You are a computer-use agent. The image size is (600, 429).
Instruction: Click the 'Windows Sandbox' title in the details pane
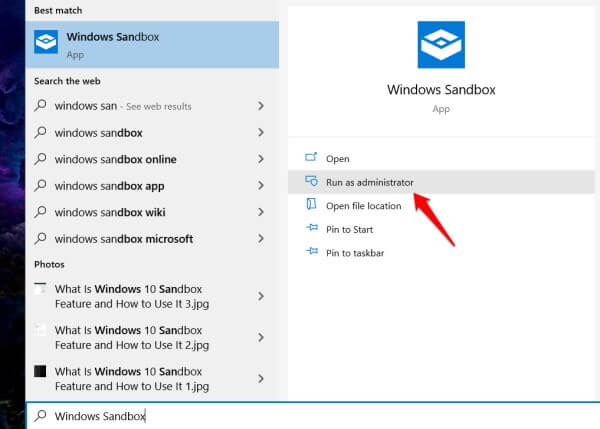pyautogui.click(x=441, y=90)
